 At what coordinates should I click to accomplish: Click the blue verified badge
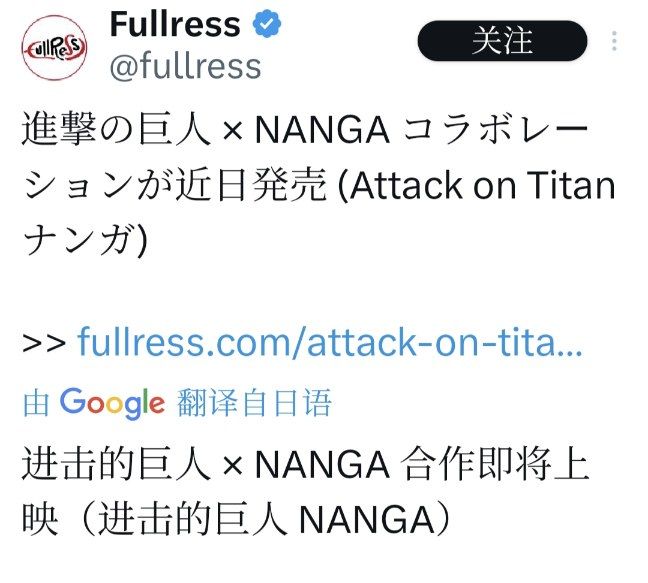pos(266,25)
